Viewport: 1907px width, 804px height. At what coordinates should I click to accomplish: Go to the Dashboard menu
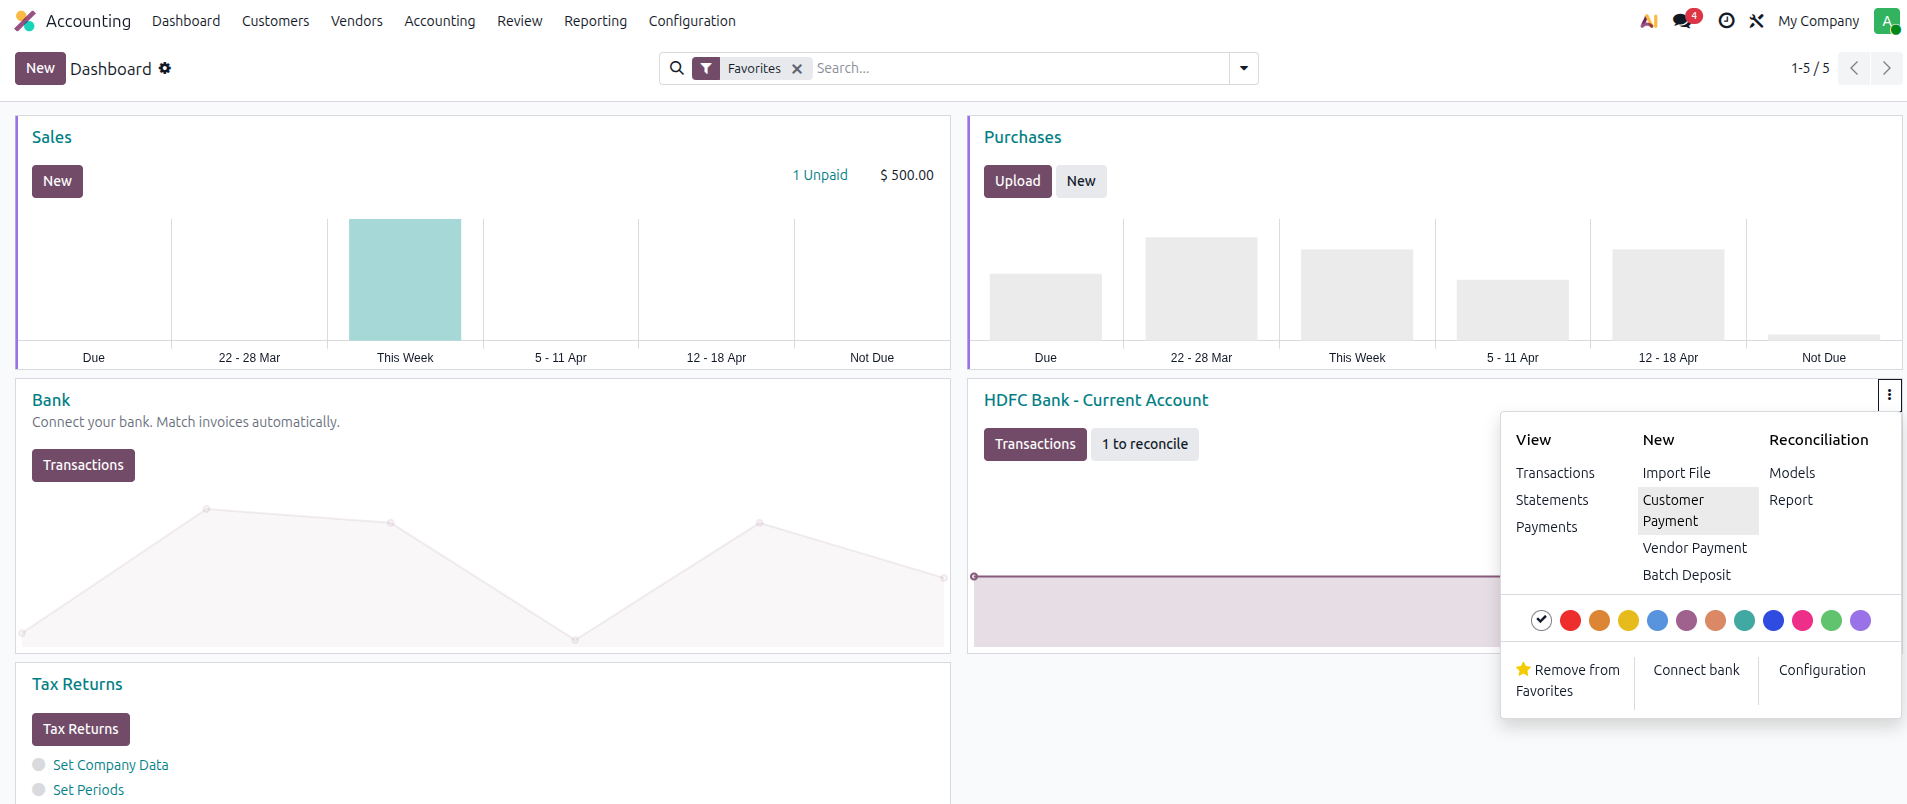tap(186, 21)
